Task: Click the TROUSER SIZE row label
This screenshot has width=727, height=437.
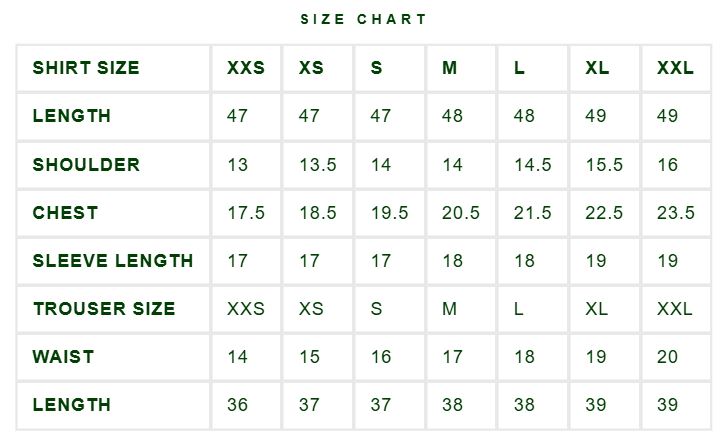Action: pos(104,309)
